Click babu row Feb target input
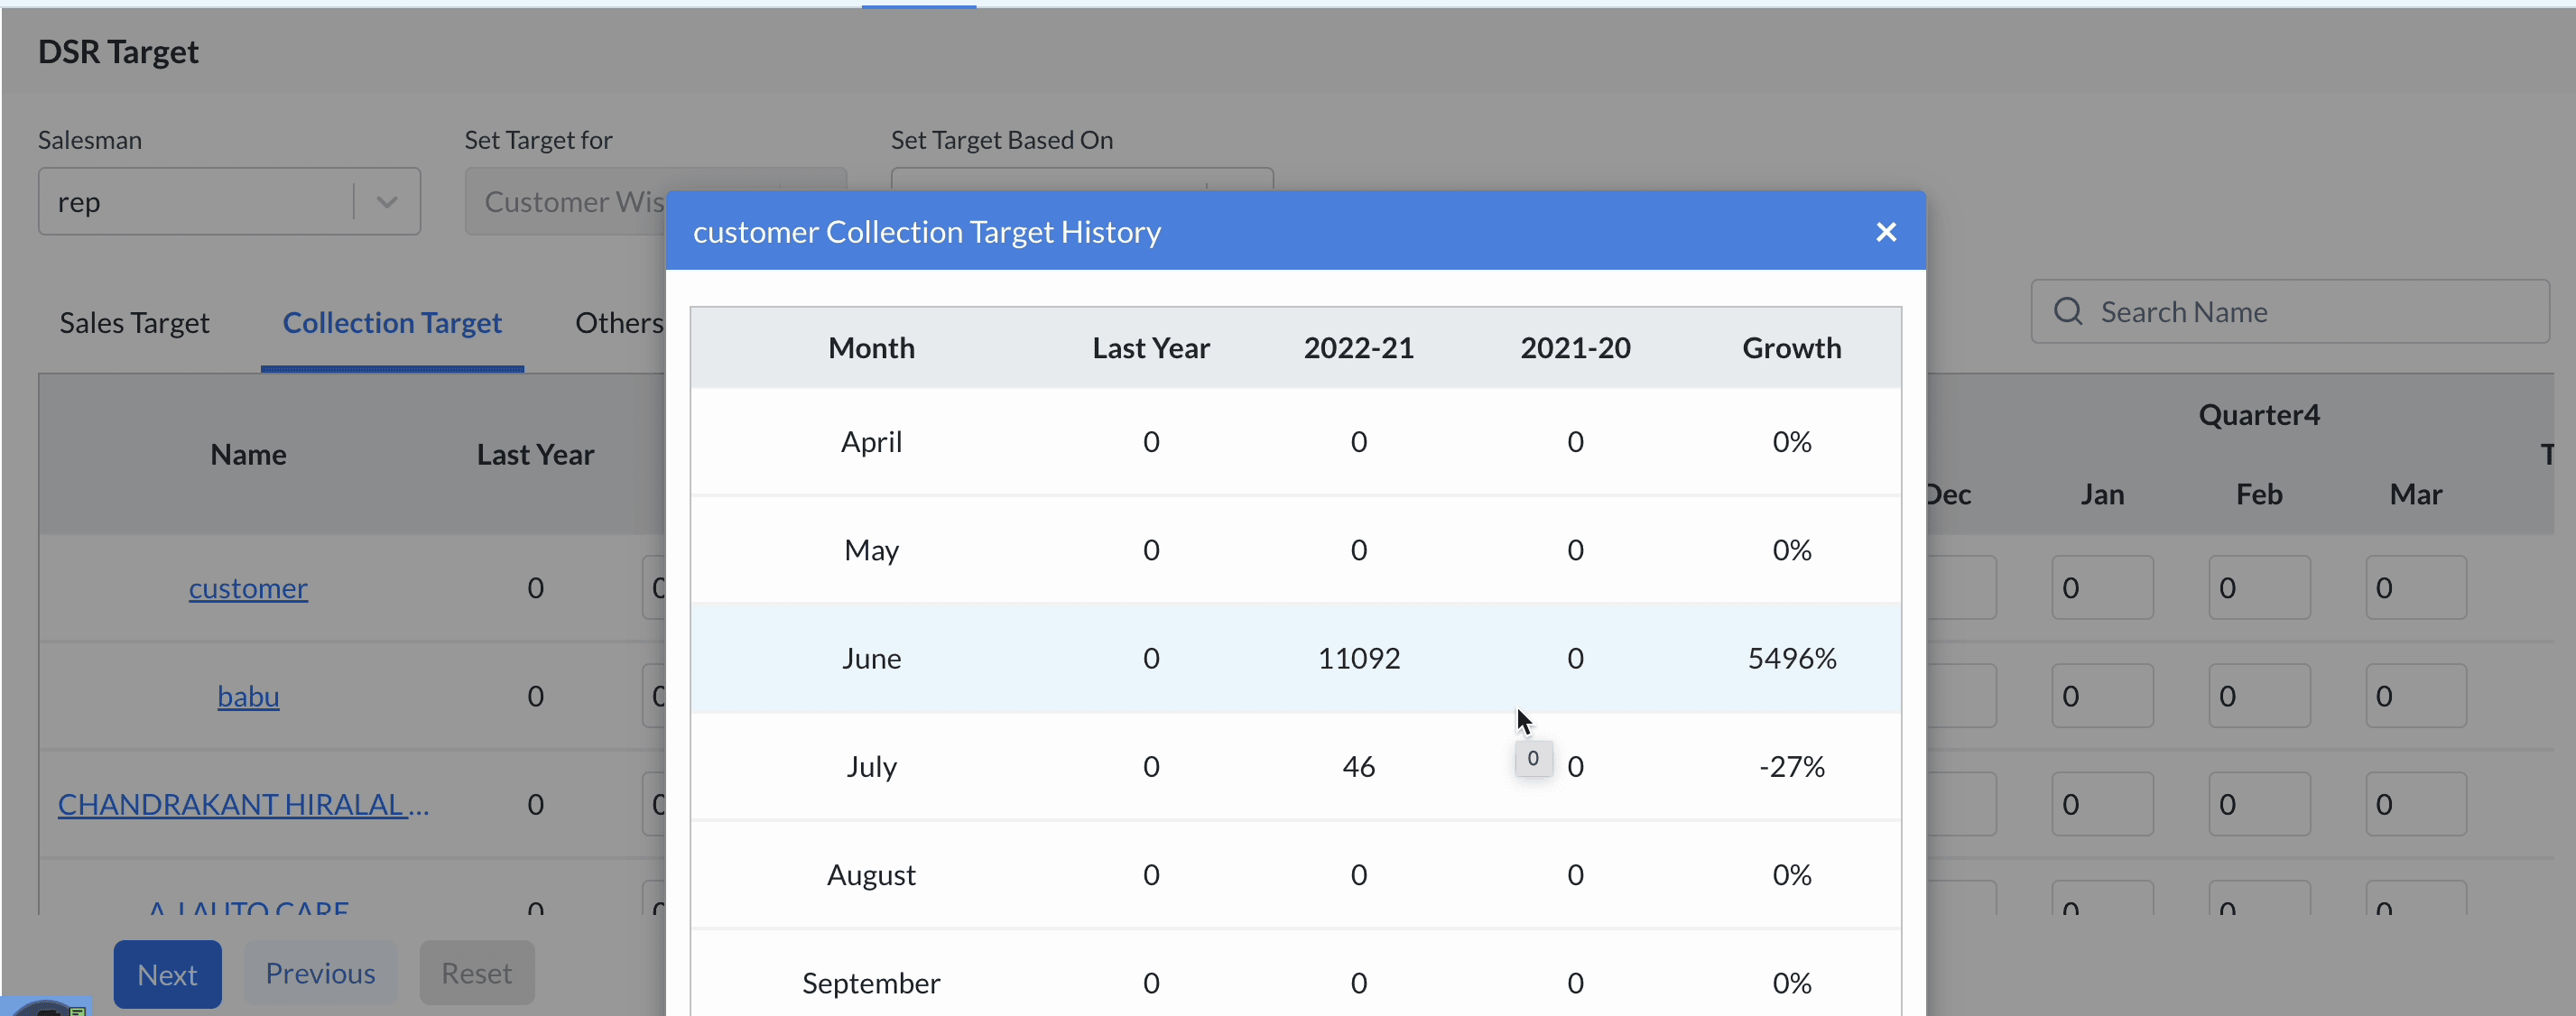Viewport: 2576px width, 1016px height. [x=2258, y=696]
